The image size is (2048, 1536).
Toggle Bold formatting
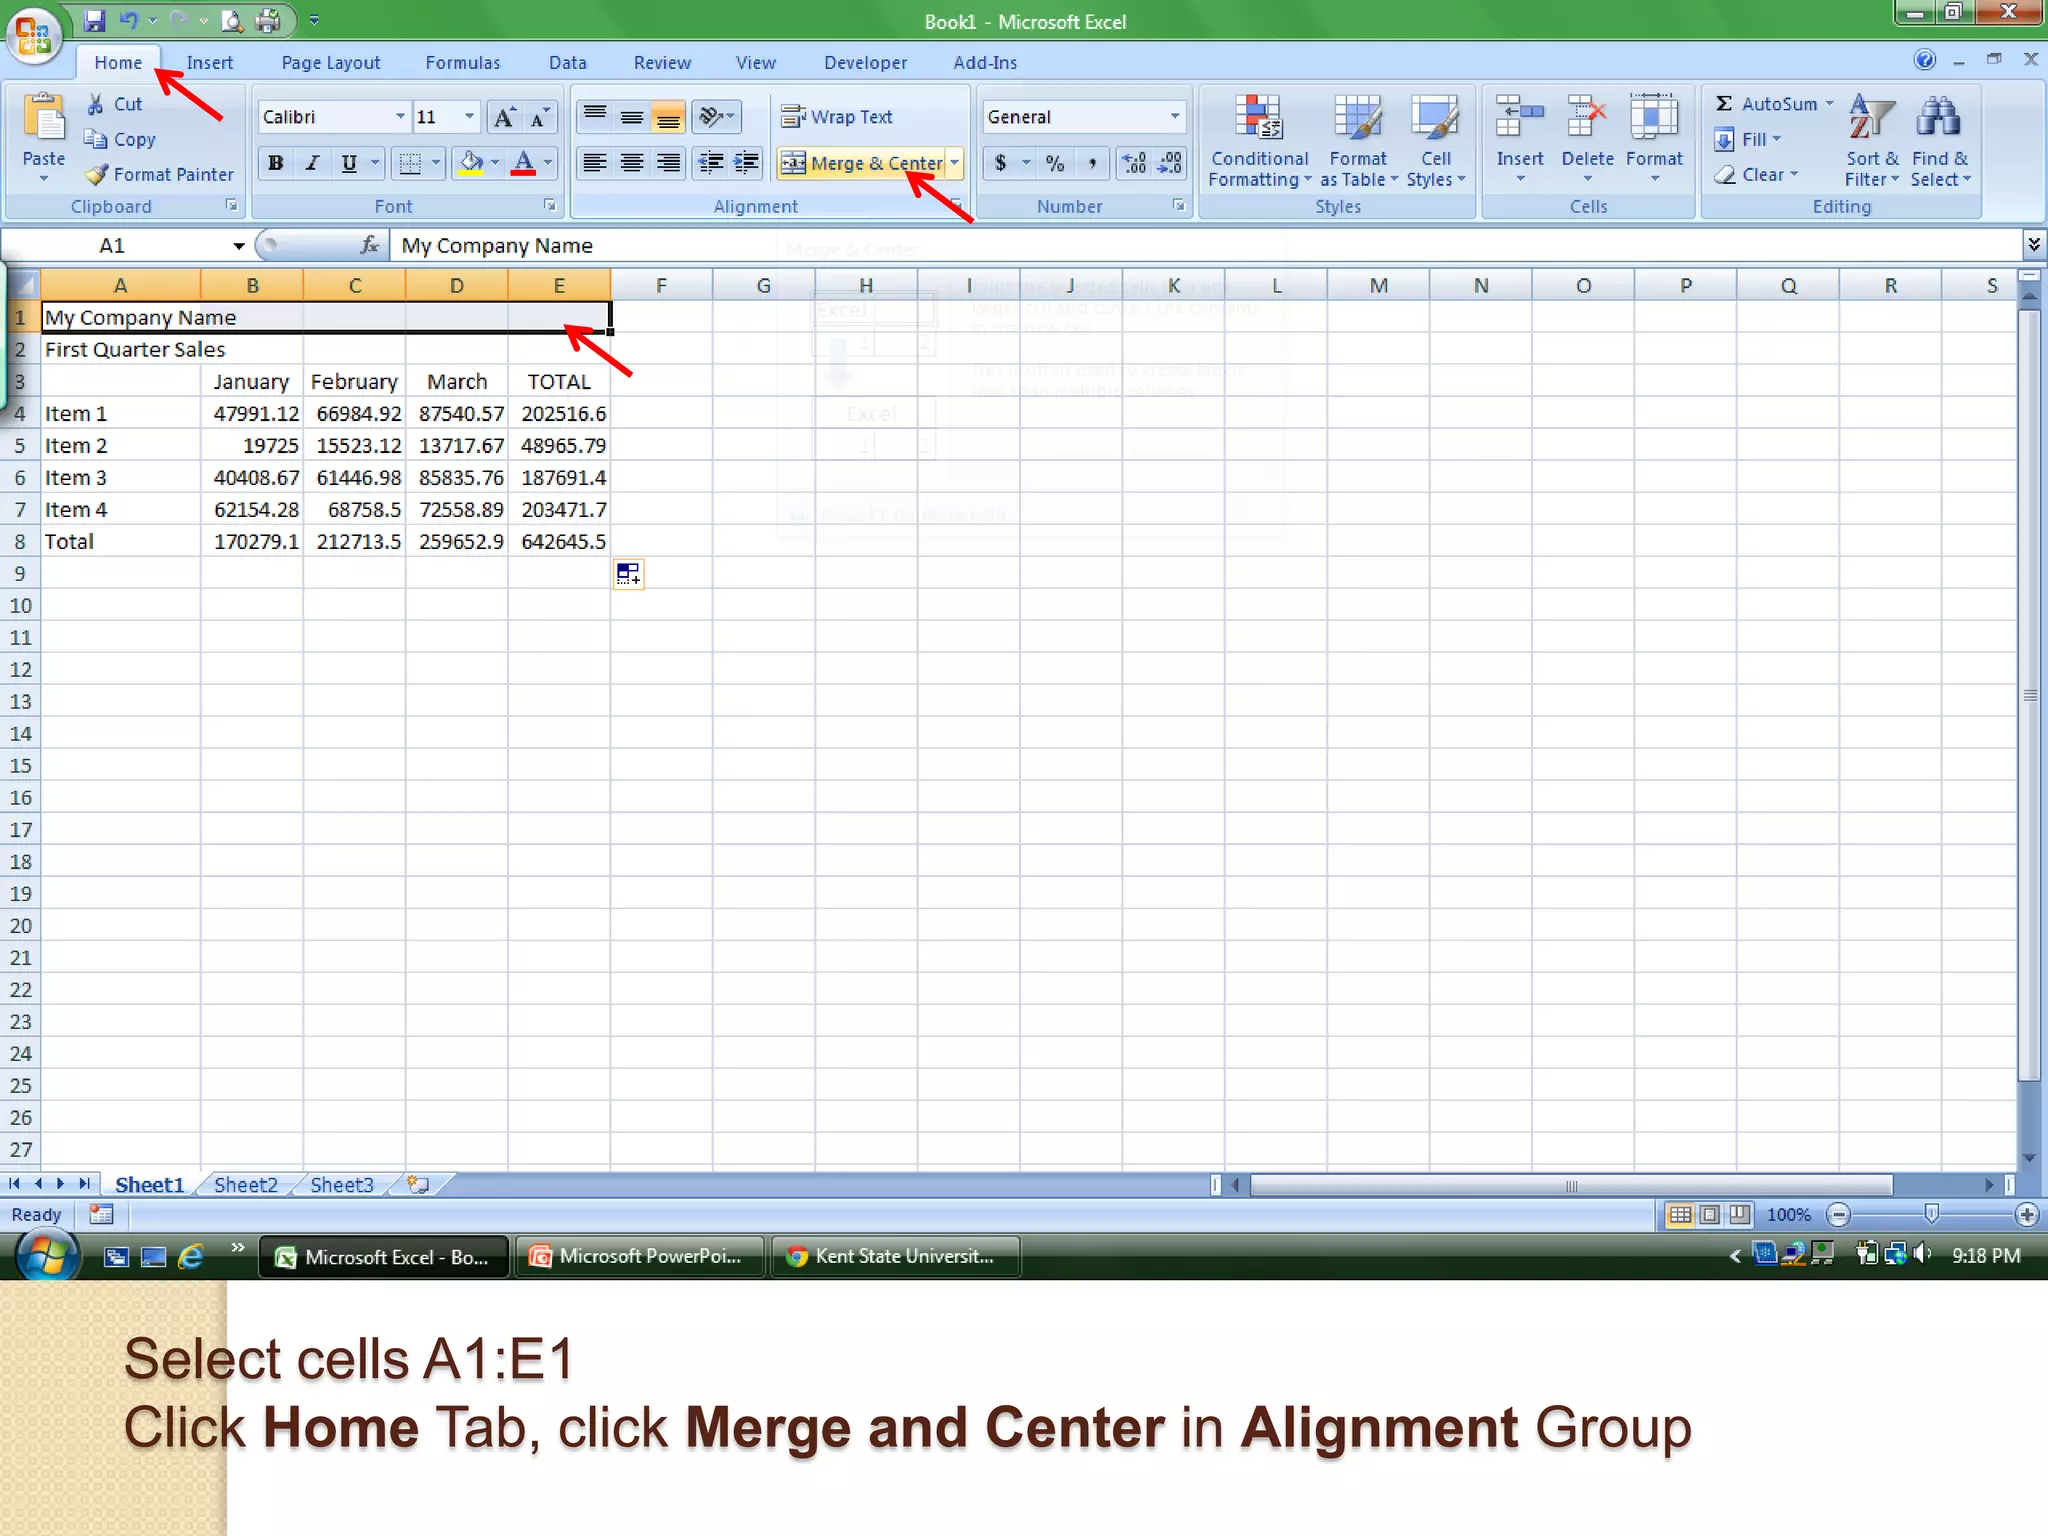(276, 163)
